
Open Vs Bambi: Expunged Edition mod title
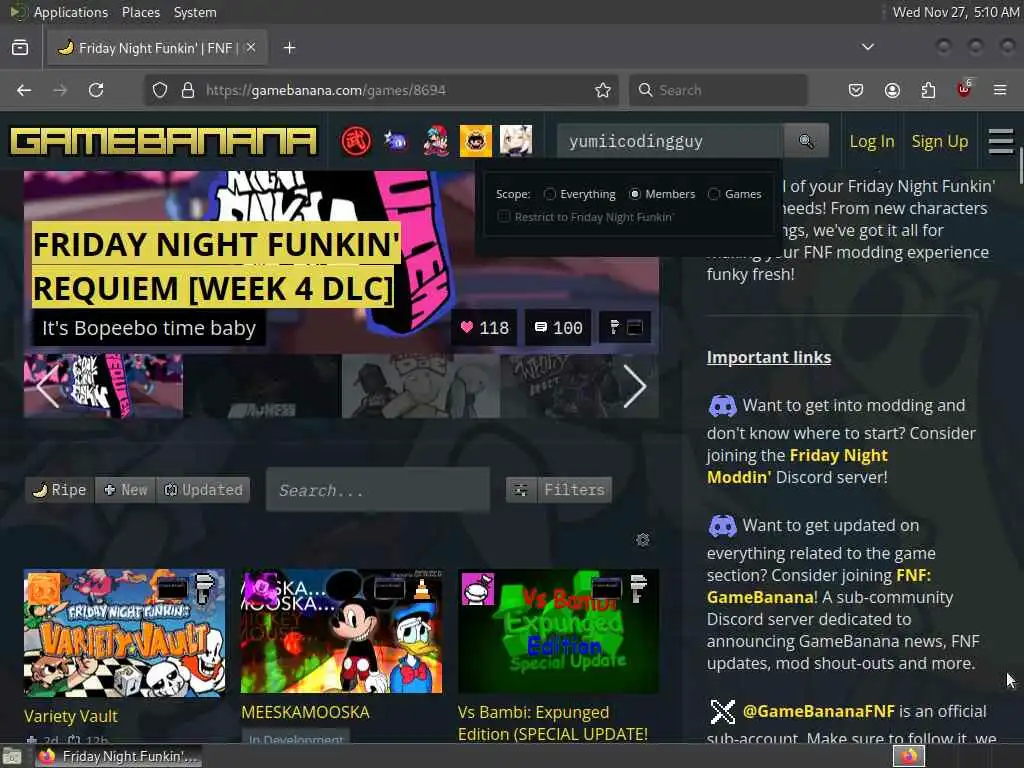[552, 724]
